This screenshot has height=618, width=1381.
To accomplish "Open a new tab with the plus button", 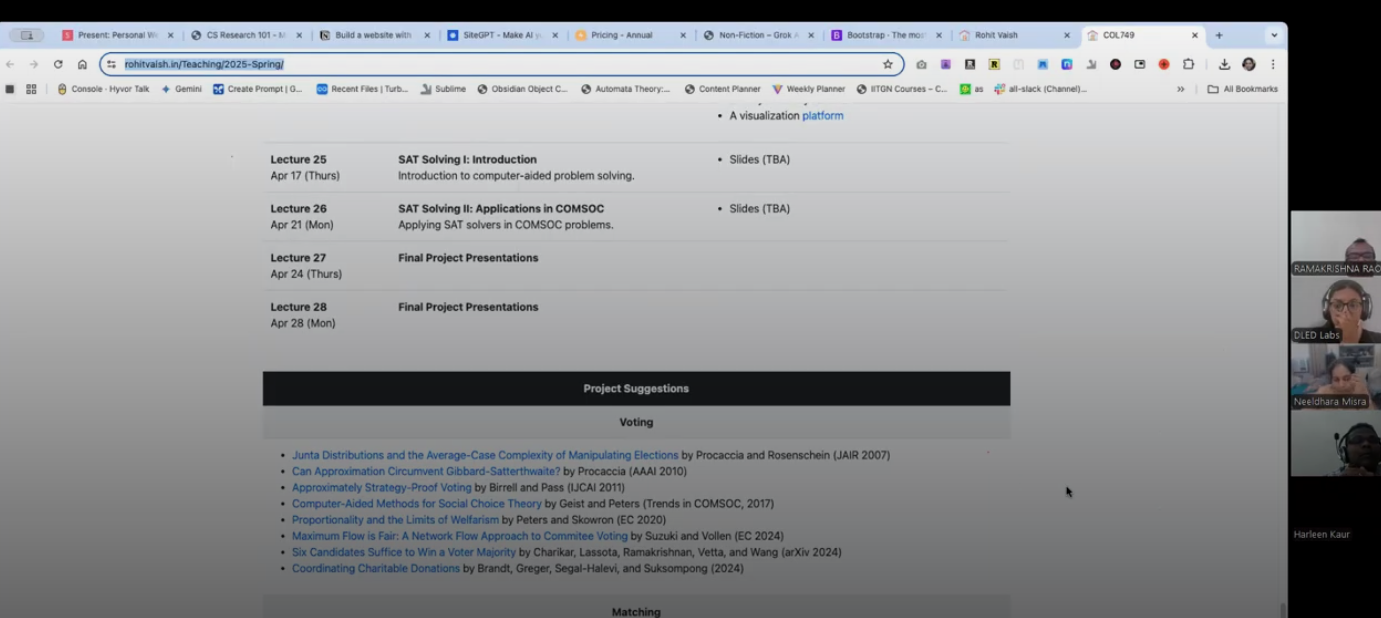I will 1218,35.
